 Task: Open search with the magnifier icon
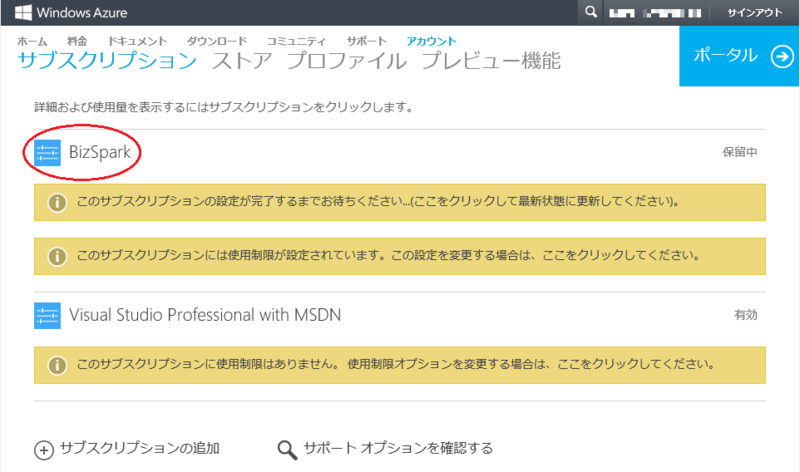click(590, 12)
